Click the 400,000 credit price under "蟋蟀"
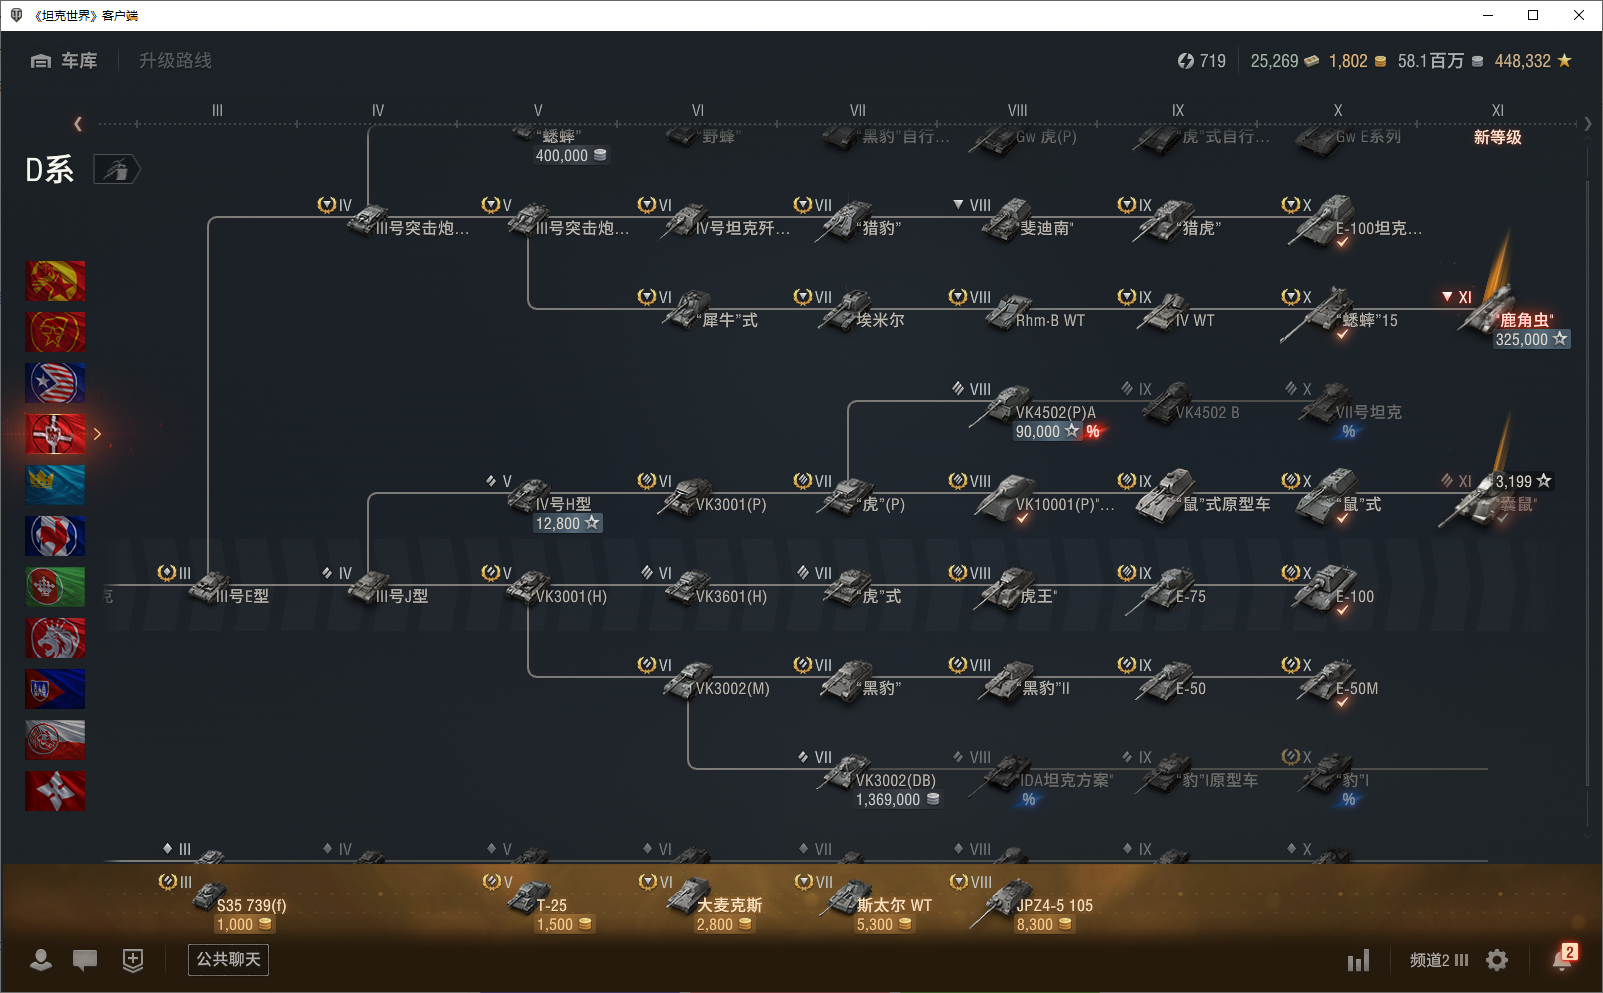Screen dimensions: 1603x993 [x=571, y=156]
